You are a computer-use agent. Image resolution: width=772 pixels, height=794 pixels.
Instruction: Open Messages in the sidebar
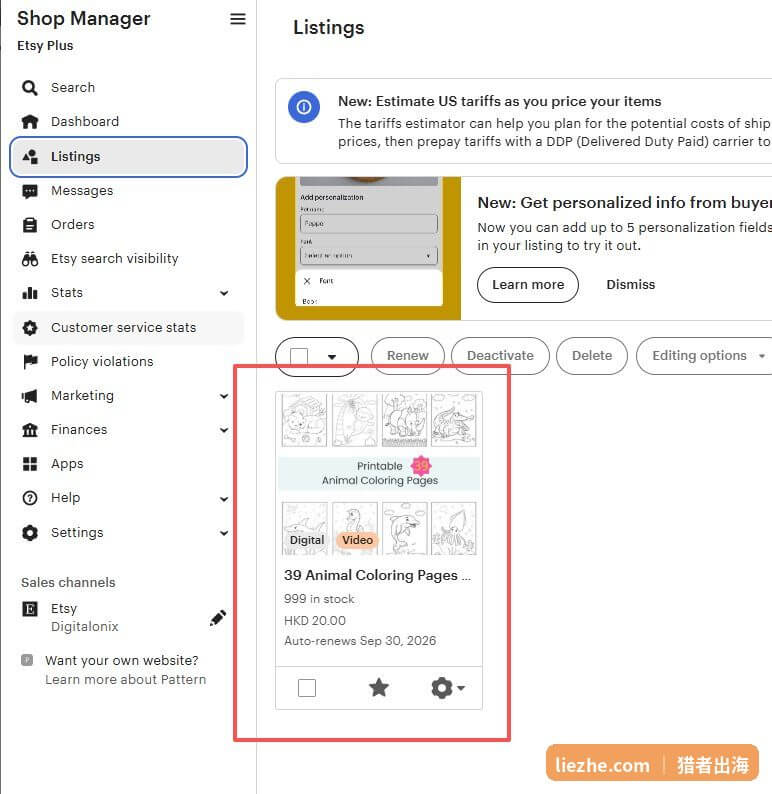tap(82, 191)
